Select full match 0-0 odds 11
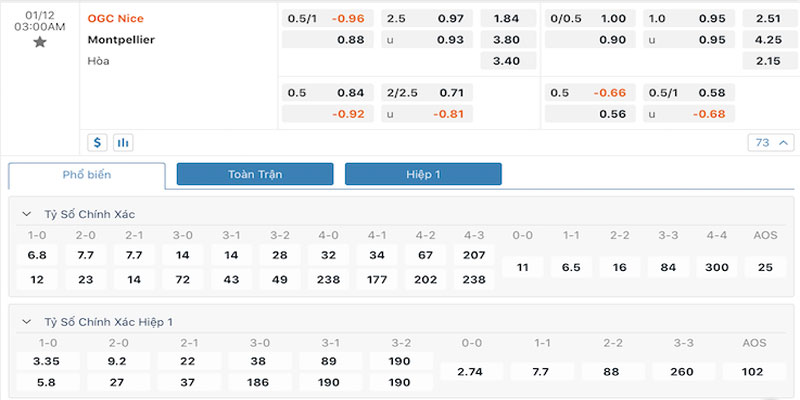The width and height of the screenshot is (800, 400). point(522,267)
